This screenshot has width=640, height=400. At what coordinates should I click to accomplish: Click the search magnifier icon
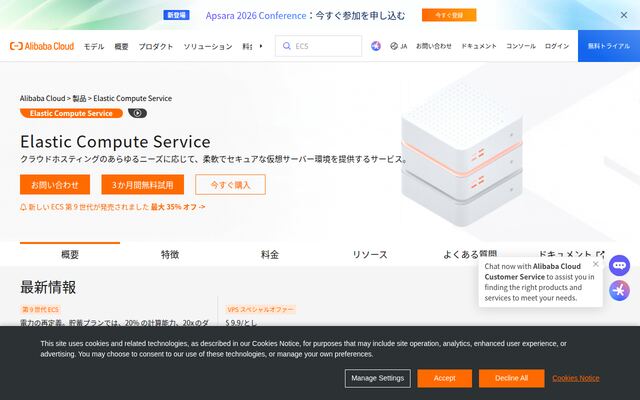(287, 46)
